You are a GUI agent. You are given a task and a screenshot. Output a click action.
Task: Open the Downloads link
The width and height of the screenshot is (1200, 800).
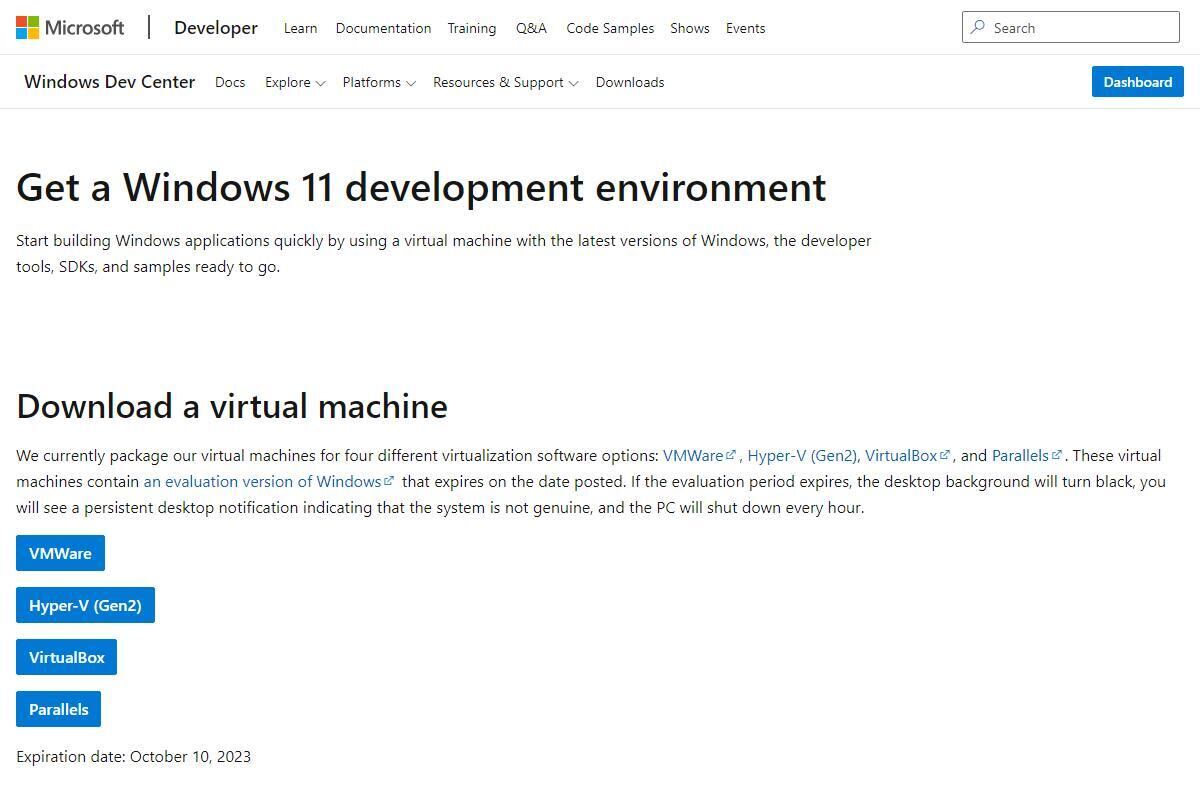[630, 82]
